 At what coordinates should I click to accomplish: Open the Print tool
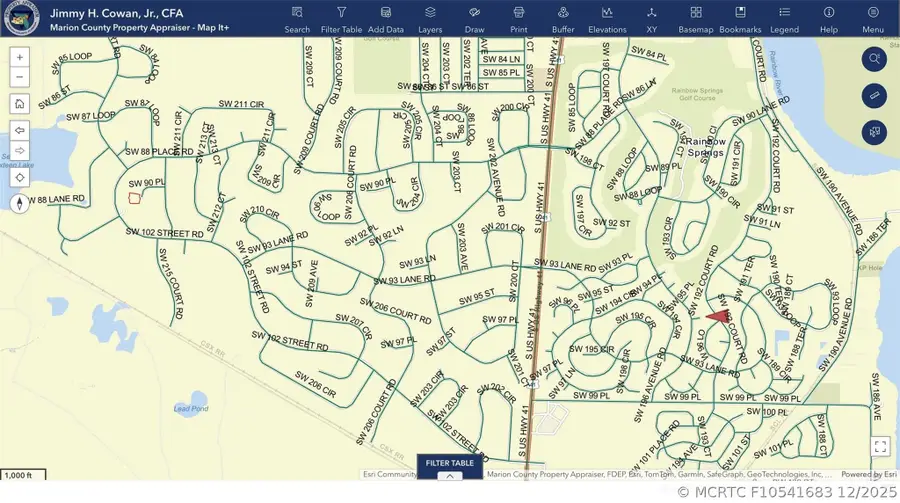click(518, 19)
